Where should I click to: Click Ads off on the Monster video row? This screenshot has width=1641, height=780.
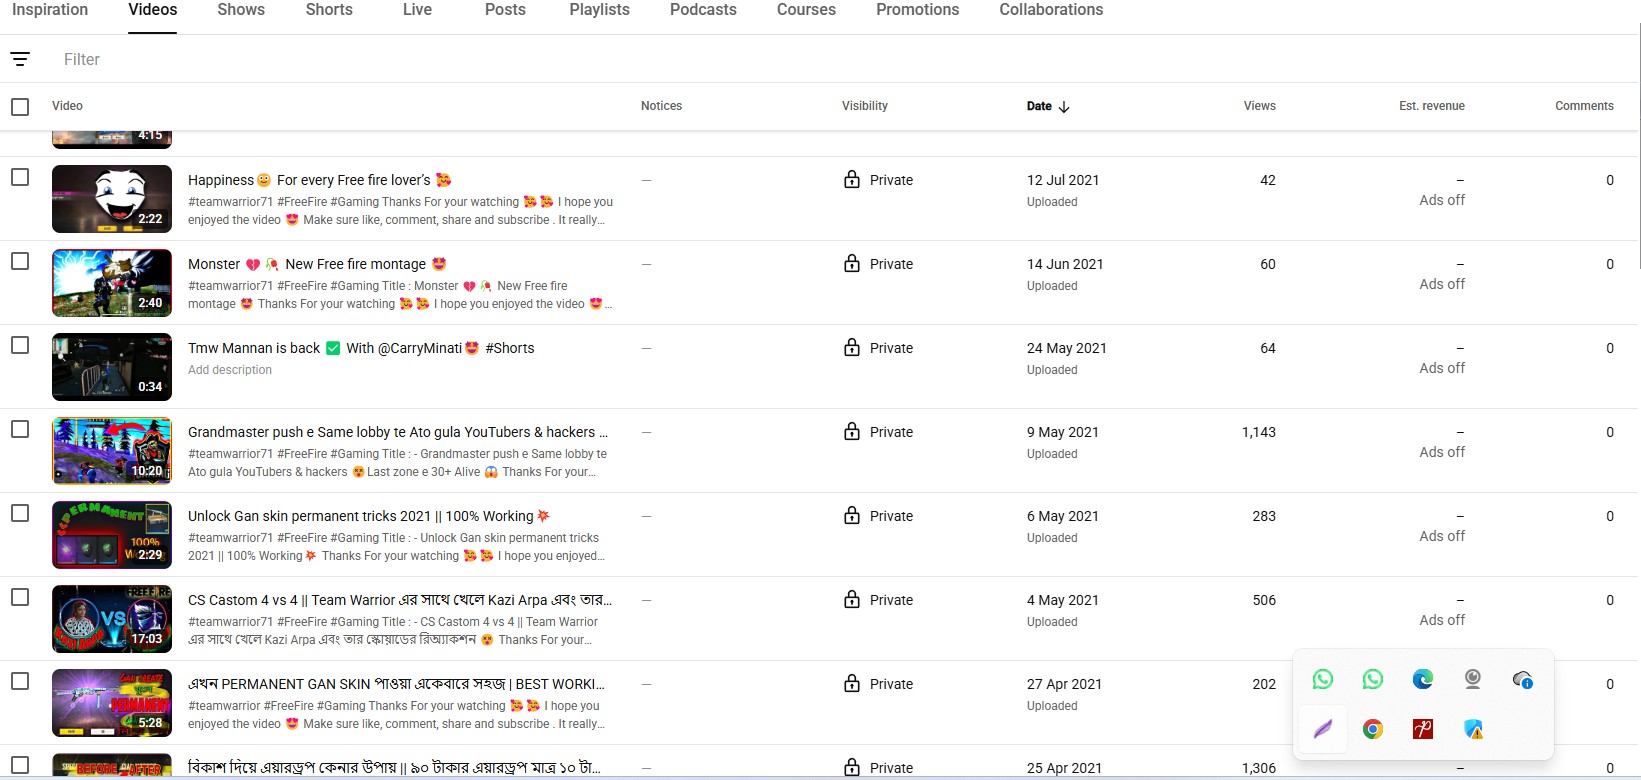click(x=1442, y=284)
